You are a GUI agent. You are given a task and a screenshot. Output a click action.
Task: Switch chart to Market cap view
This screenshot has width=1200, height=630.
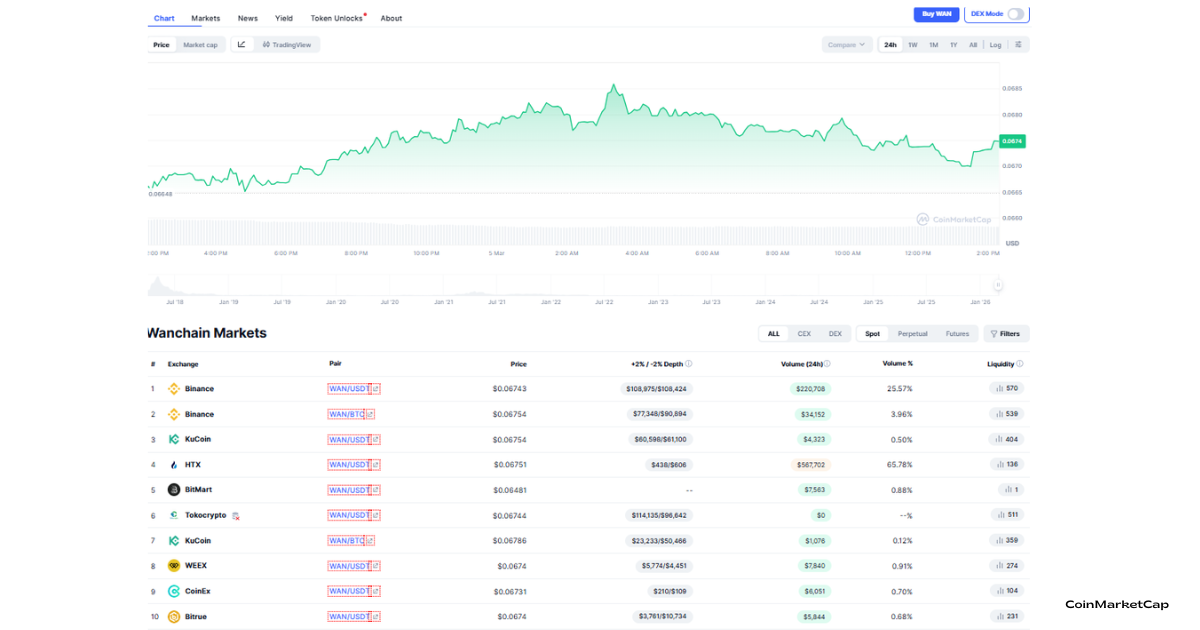(x=200, y=44)
